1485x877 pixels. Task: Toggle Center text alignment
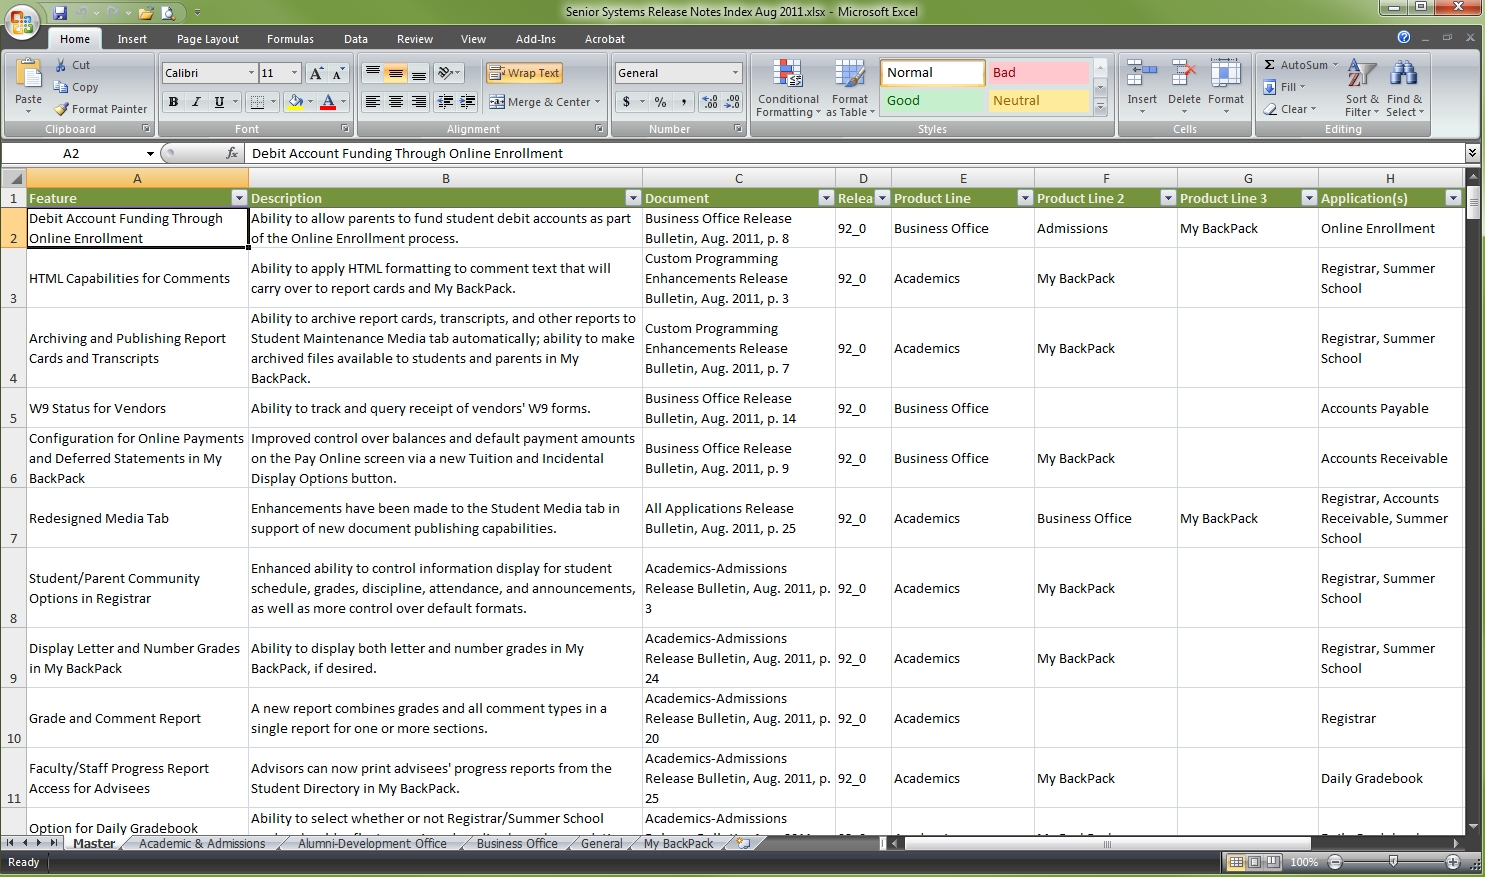tap(396, 102)
